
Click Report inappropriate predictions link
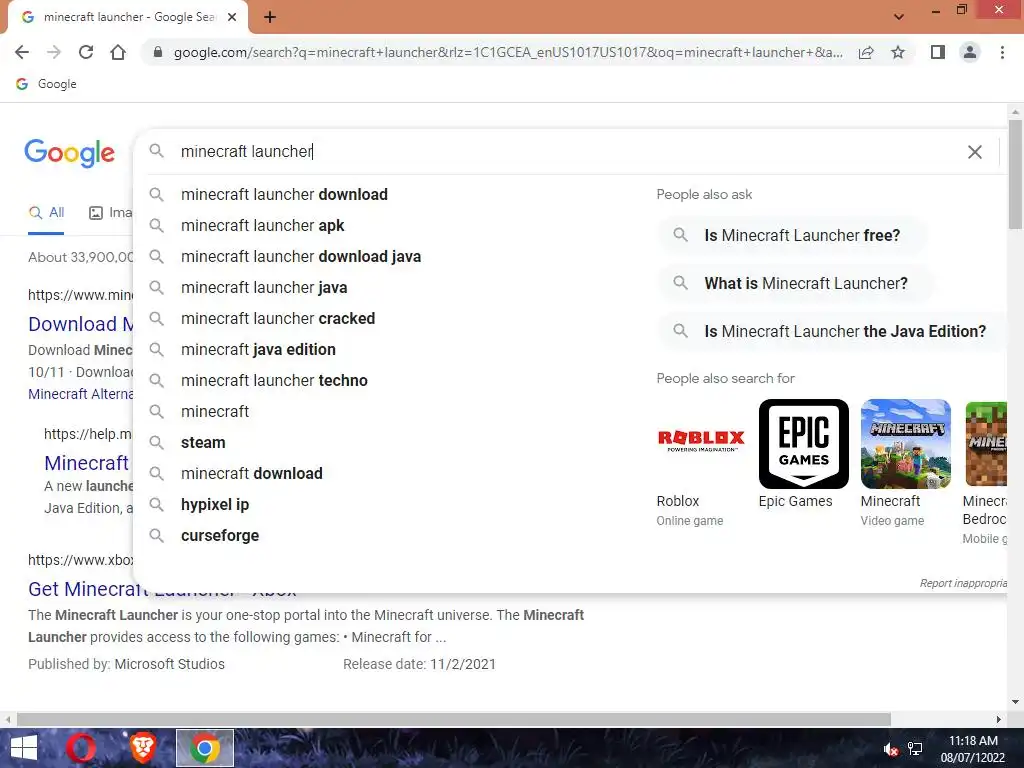tap(963, 583)
